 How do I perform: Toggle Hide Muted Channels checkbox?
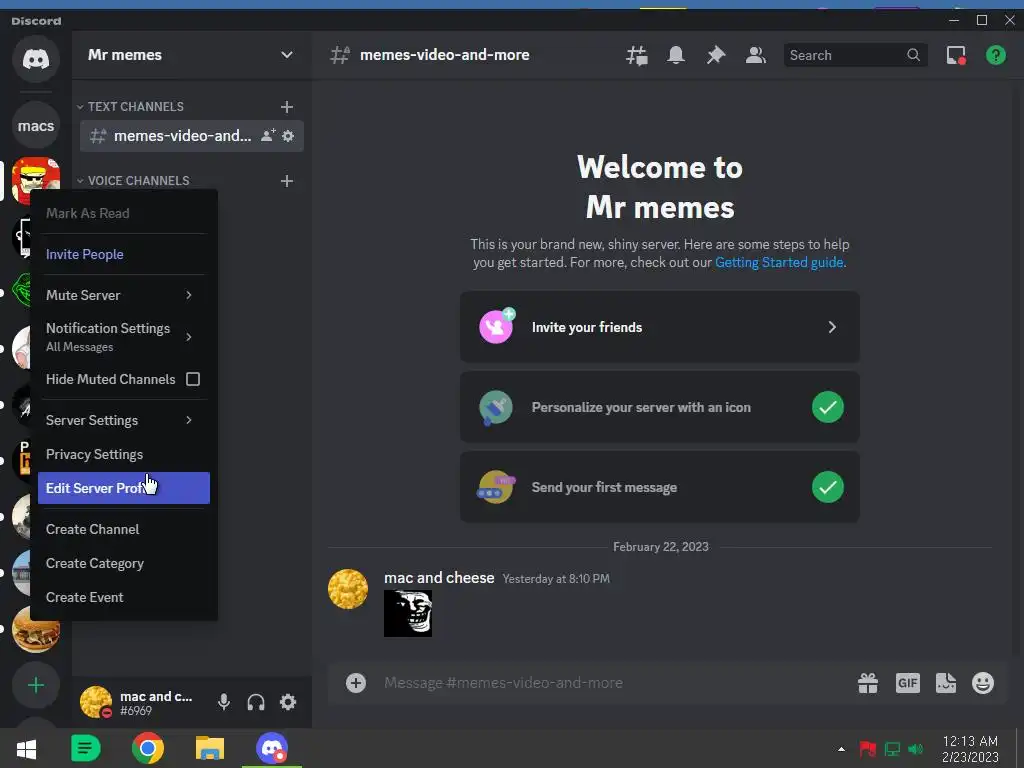pos(193,379)
